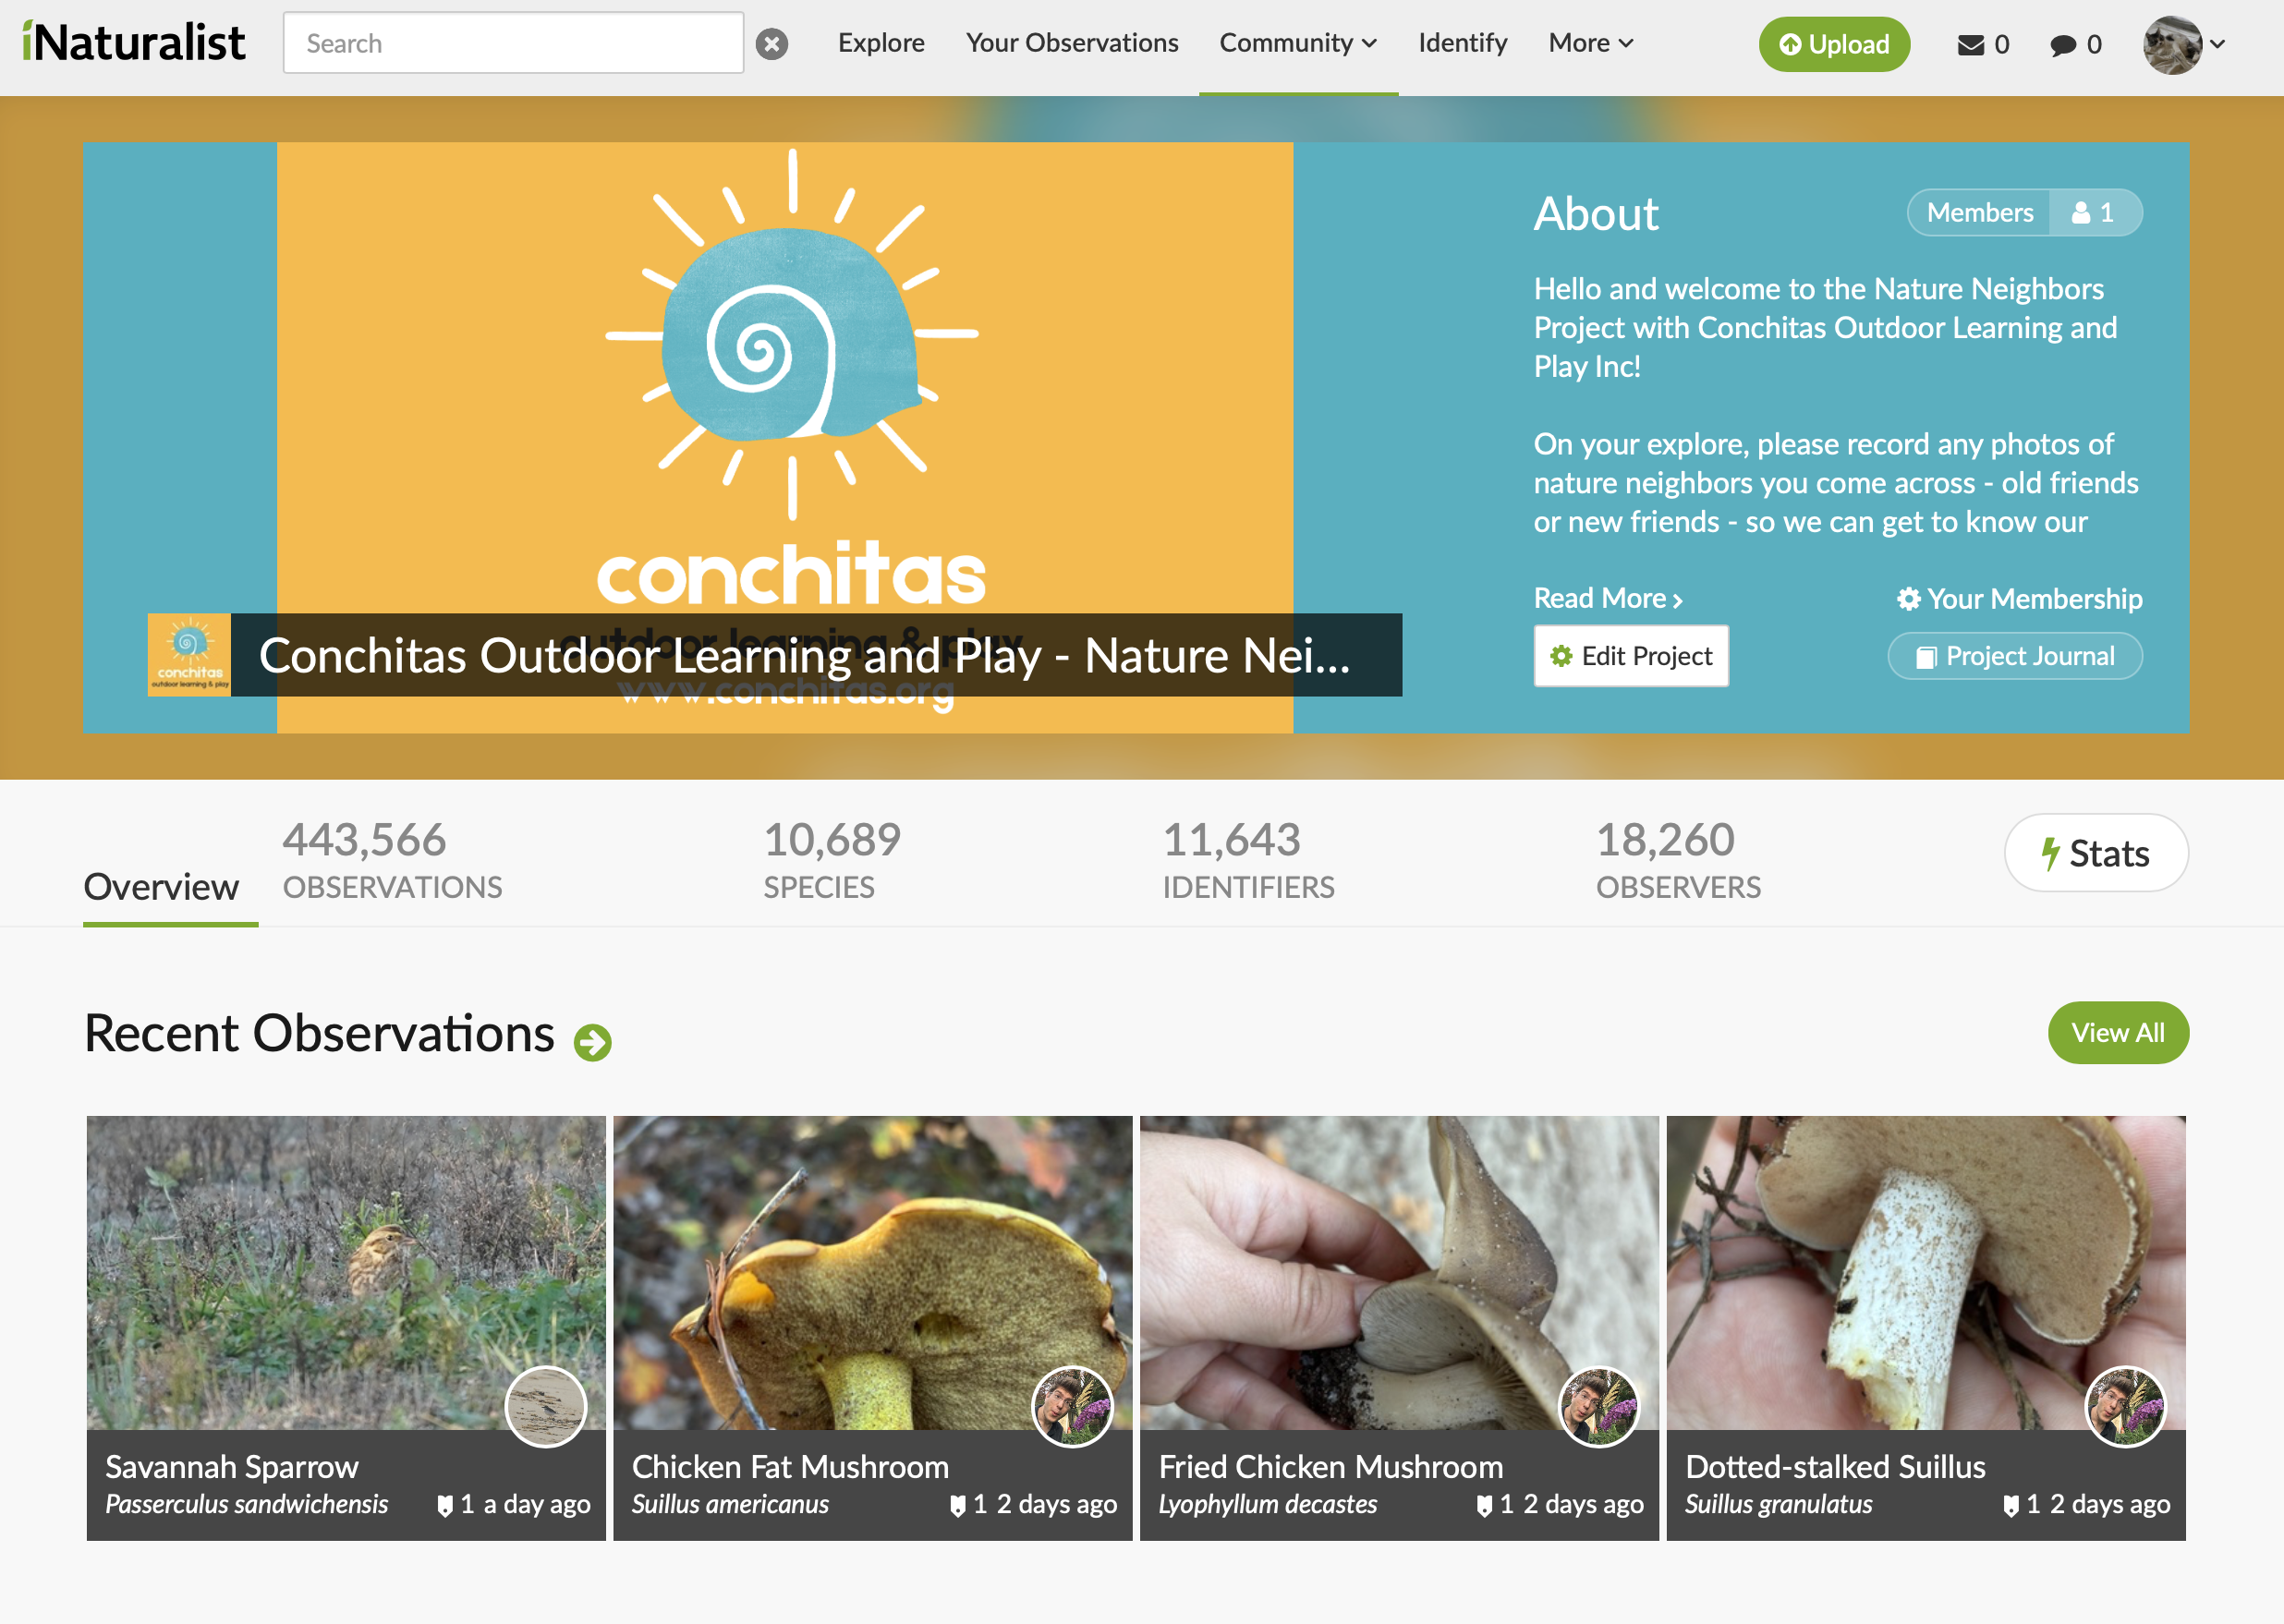Open the Dotted-stalked Suillus observer's avatar
The image size is (2284, 1624).
coord(2125,1406)
